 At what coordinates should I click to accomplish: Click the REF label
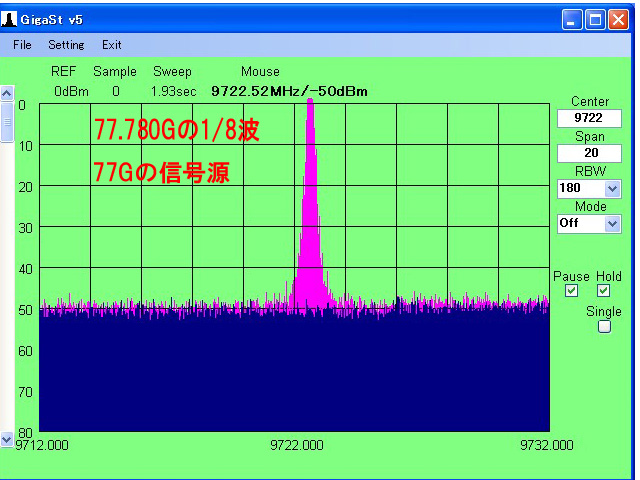point(63,71)
